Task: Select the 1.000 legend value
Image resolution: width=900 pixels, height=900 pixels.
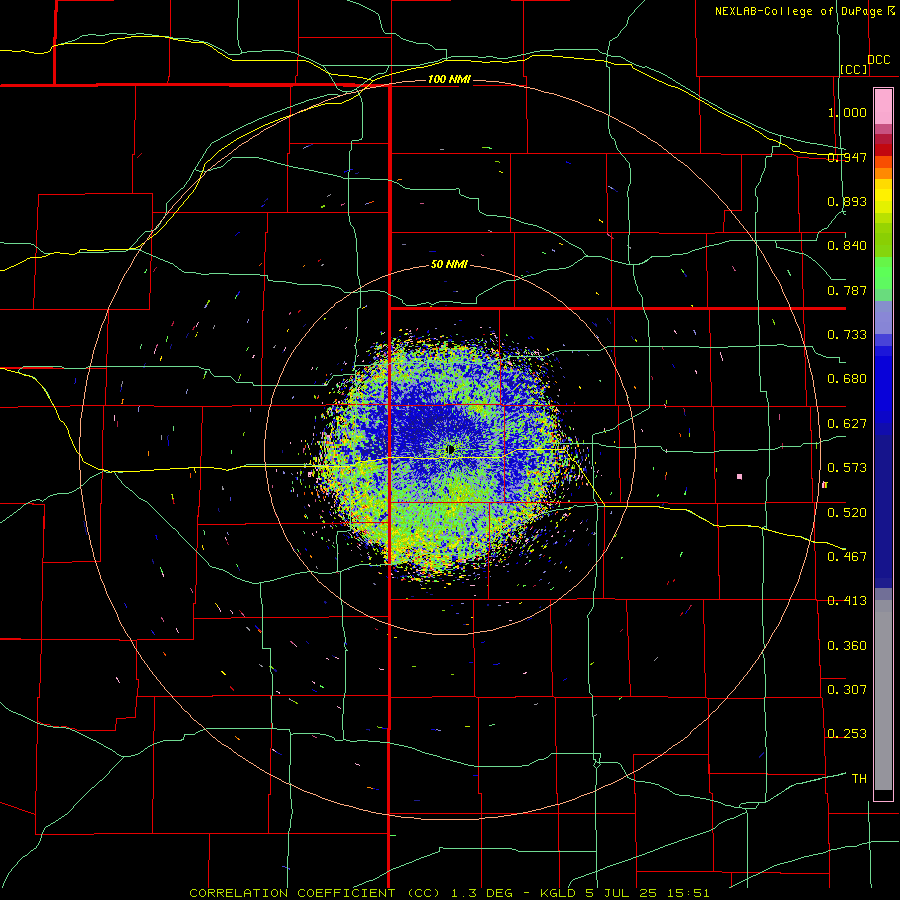Action: (x=847, y=112)
